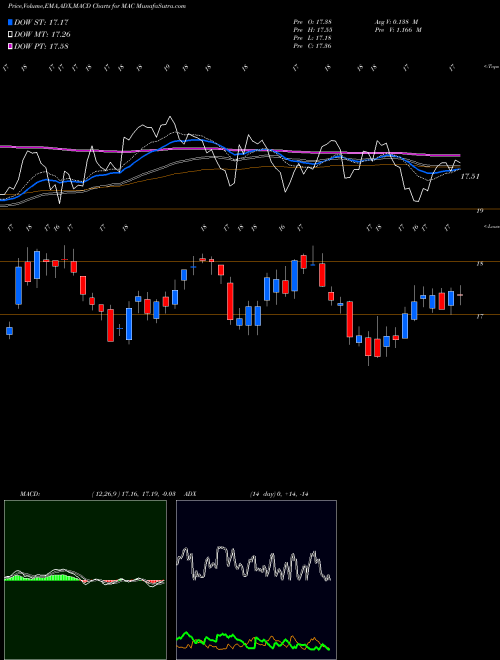Click the 'Pre C: 17.36' value
This screenshot has width=500, height=660.
[x=312, y=46]
